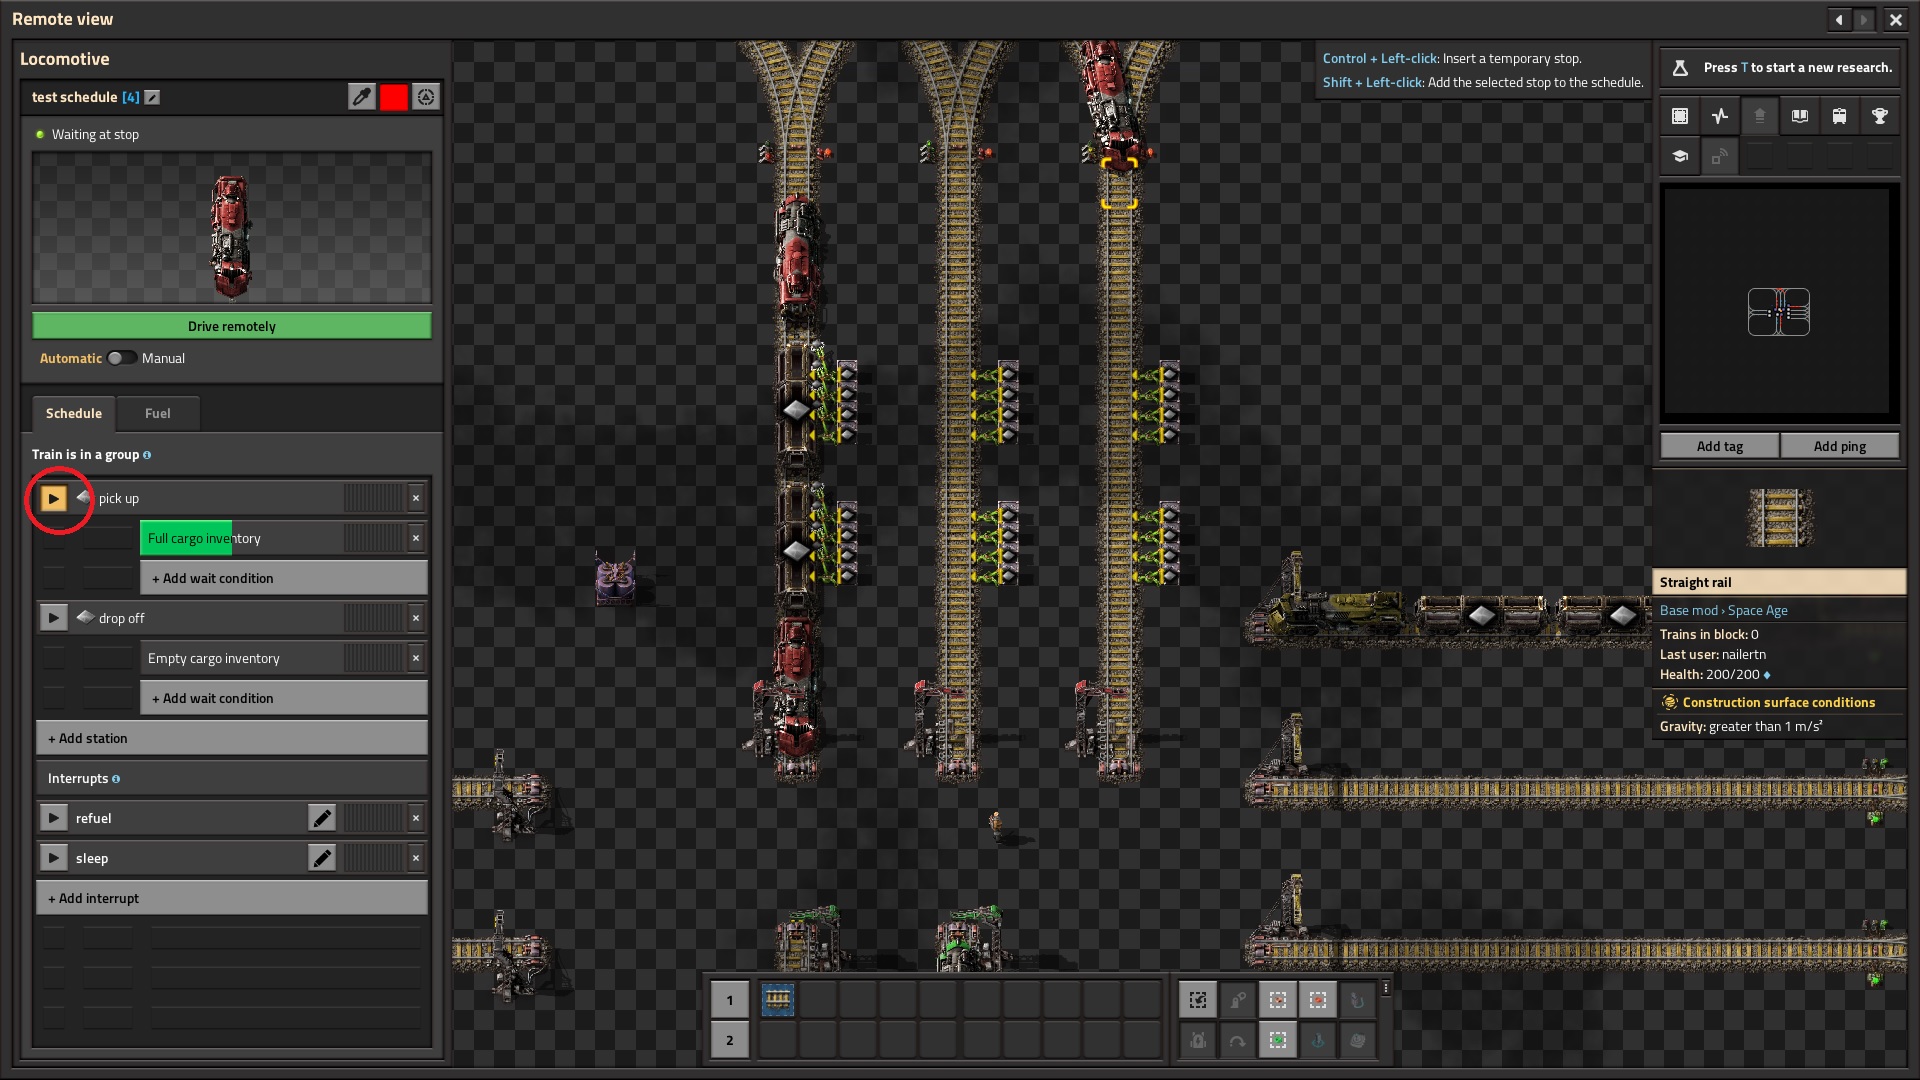Select the upgrade planner shortcut
1920x1080 pixels.
[1278, 1040]
